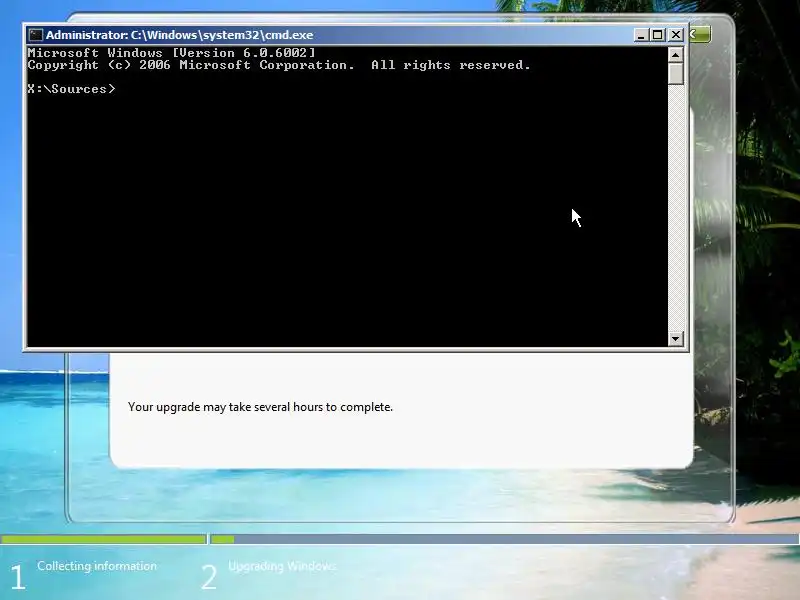Viewport: 800px width, 600px height.
Task: Click the Collecting information progress bar
Action: pos(104,539)
